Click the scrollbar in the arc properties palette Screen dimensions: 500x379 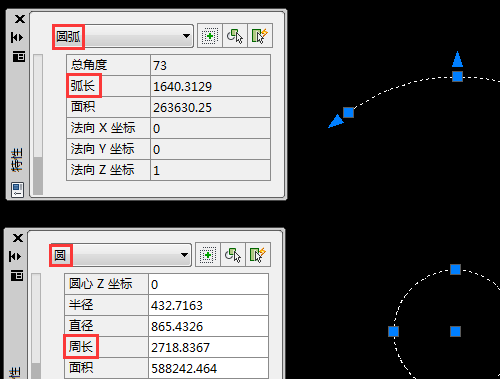click(38, 124)
